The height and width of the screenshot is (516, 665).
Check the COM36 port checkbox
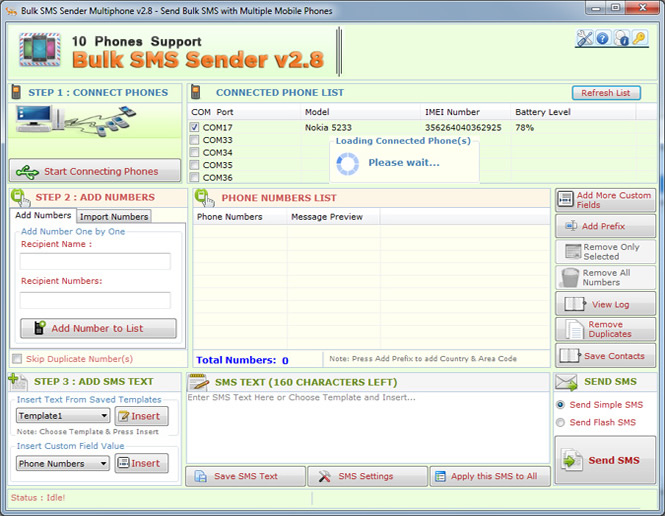coord(194,177)
